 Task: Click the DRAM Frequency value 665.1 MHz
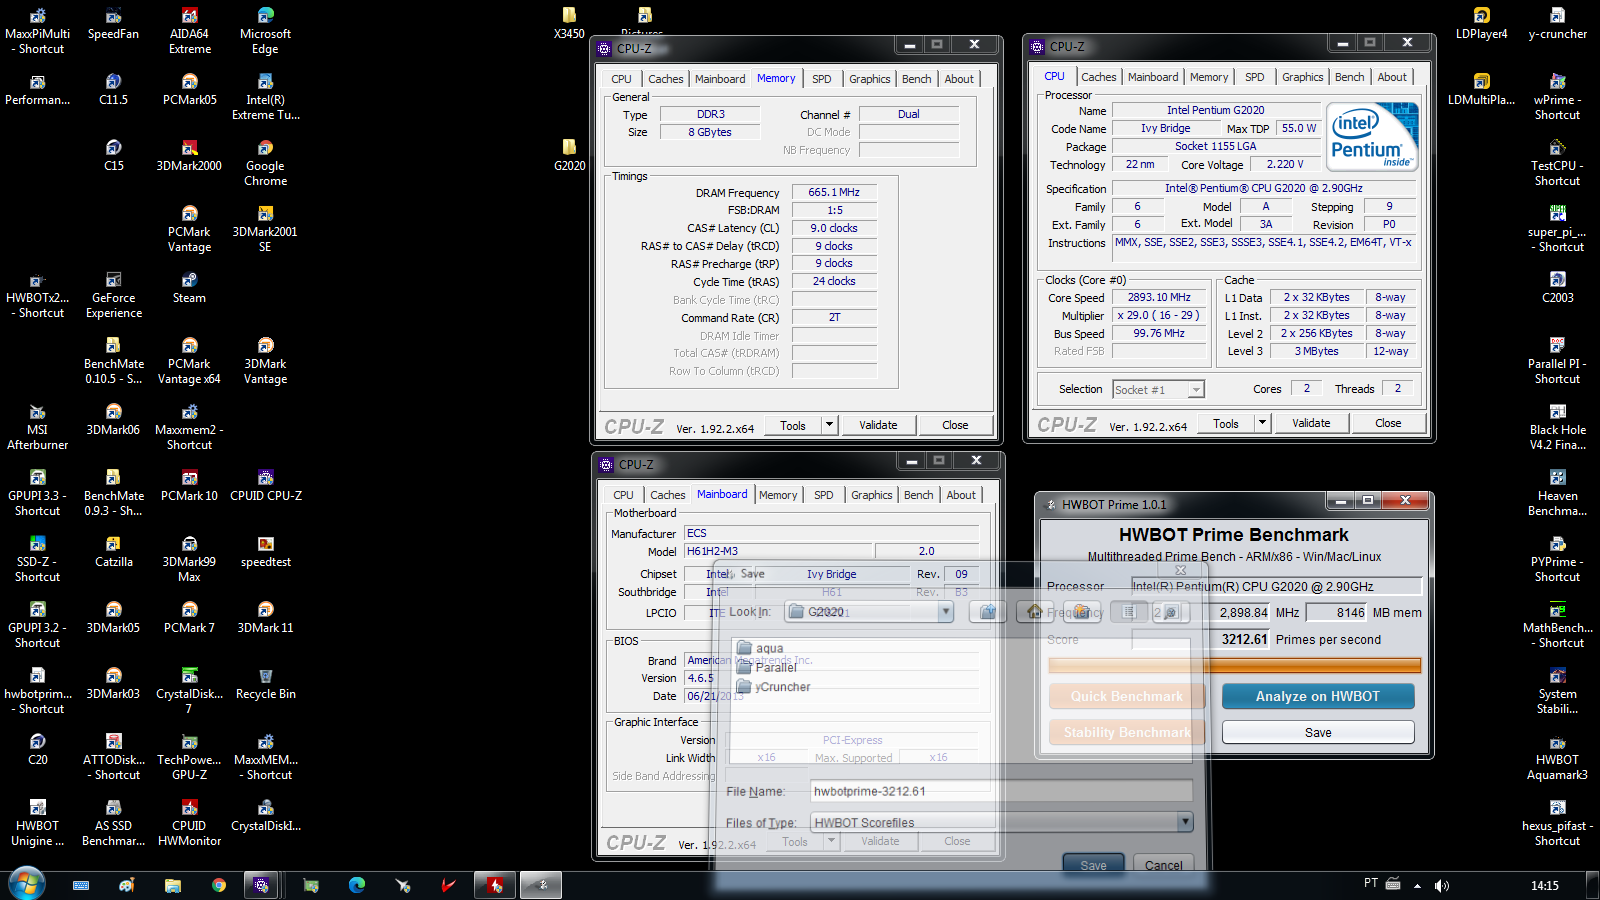click(834, 192)
